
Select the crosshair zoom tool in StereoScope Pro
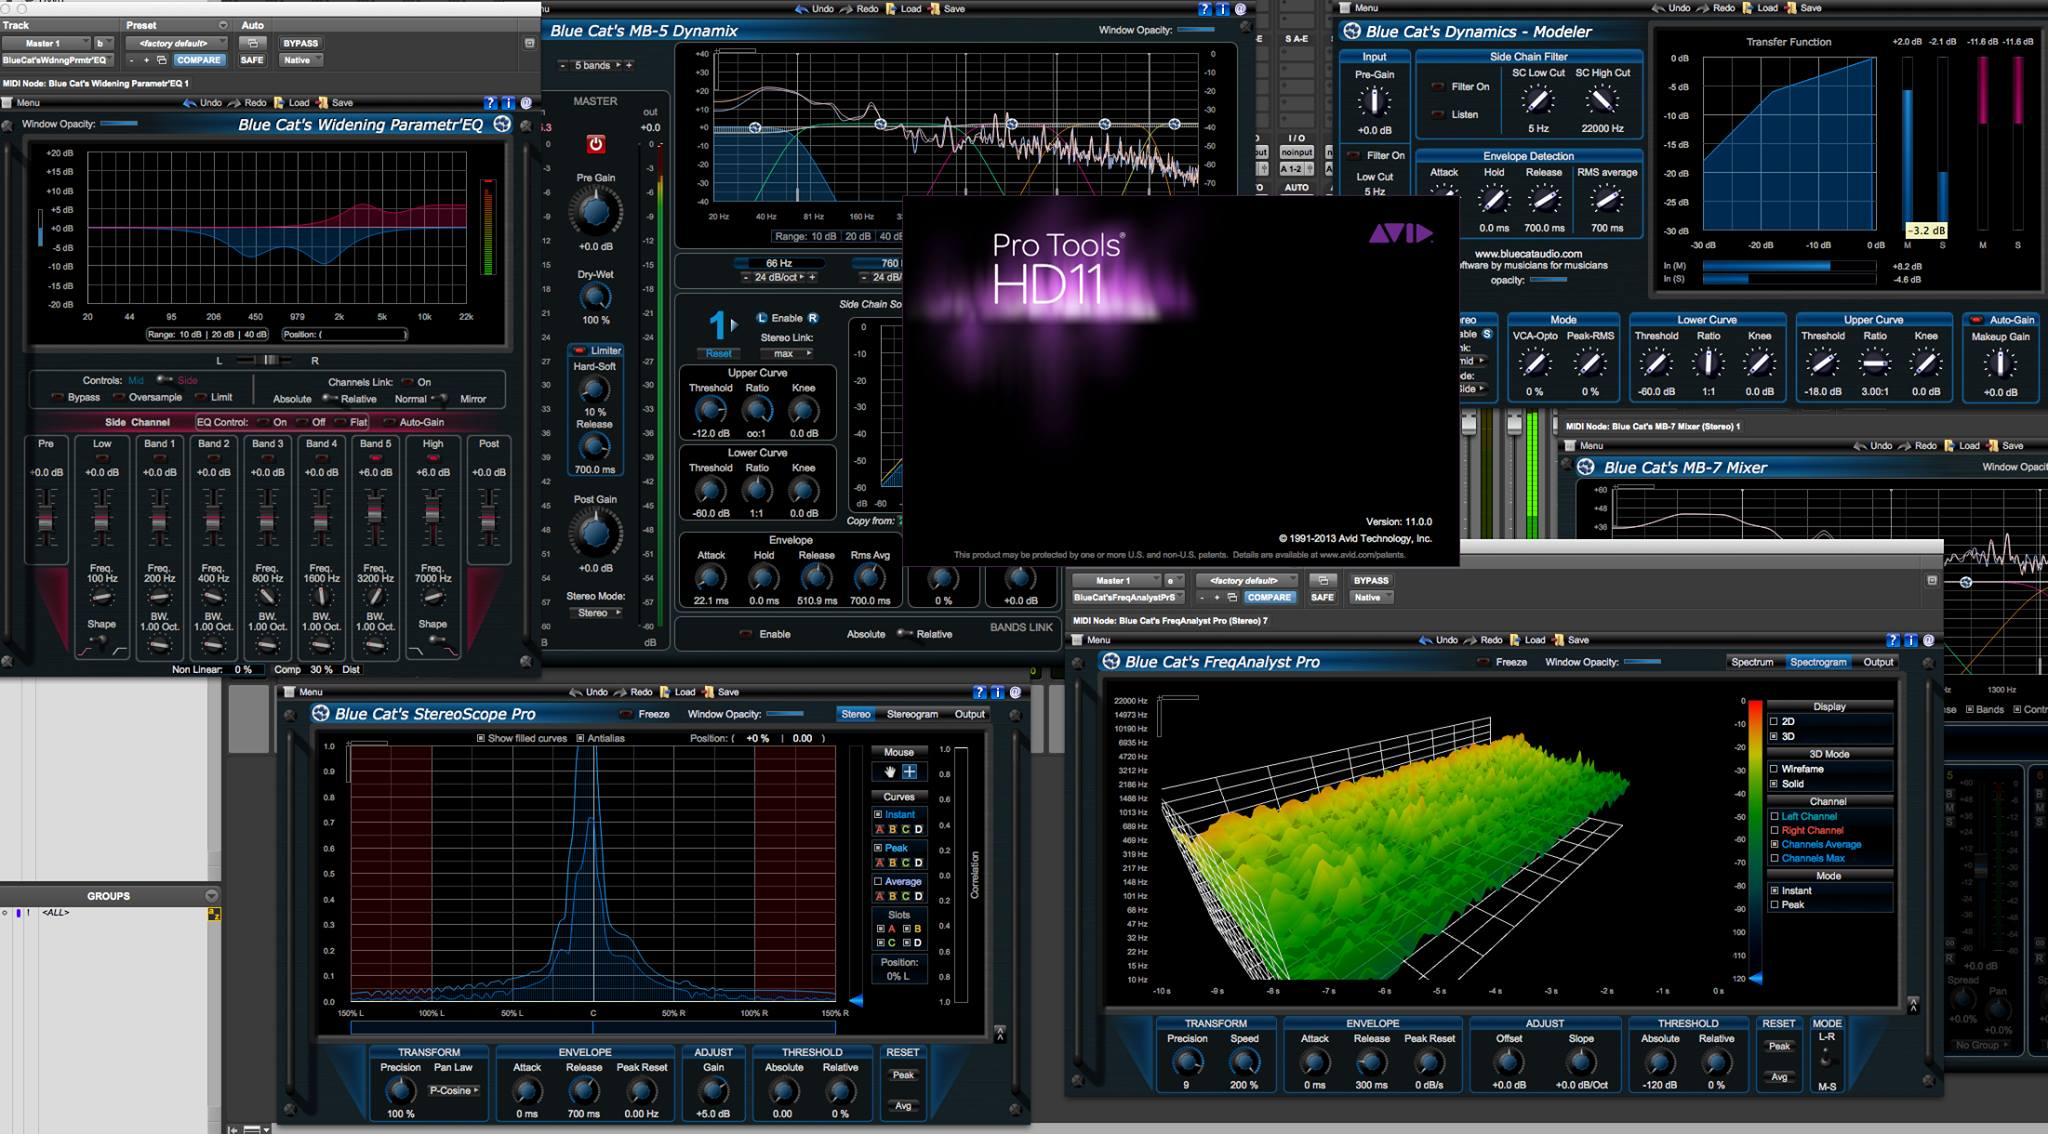[x=910, y=771]
